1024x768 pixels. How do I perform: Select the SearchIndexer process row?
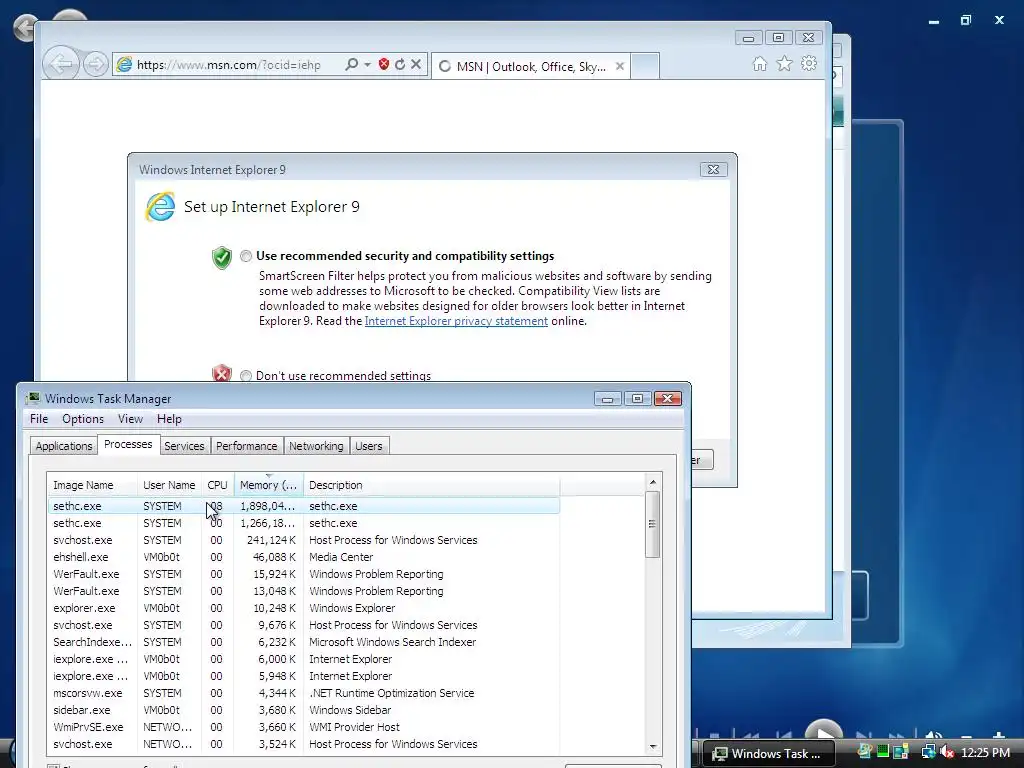pyautogui.click(x=304, y=642)
